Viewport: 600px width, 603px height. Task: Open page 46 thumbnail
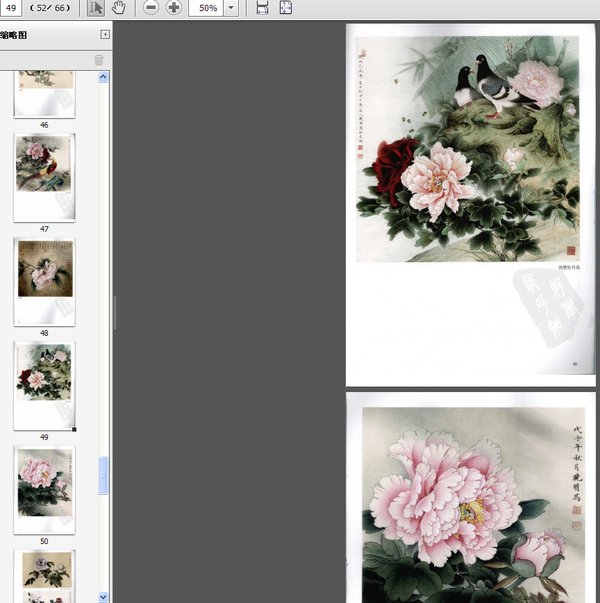point(44,94)
